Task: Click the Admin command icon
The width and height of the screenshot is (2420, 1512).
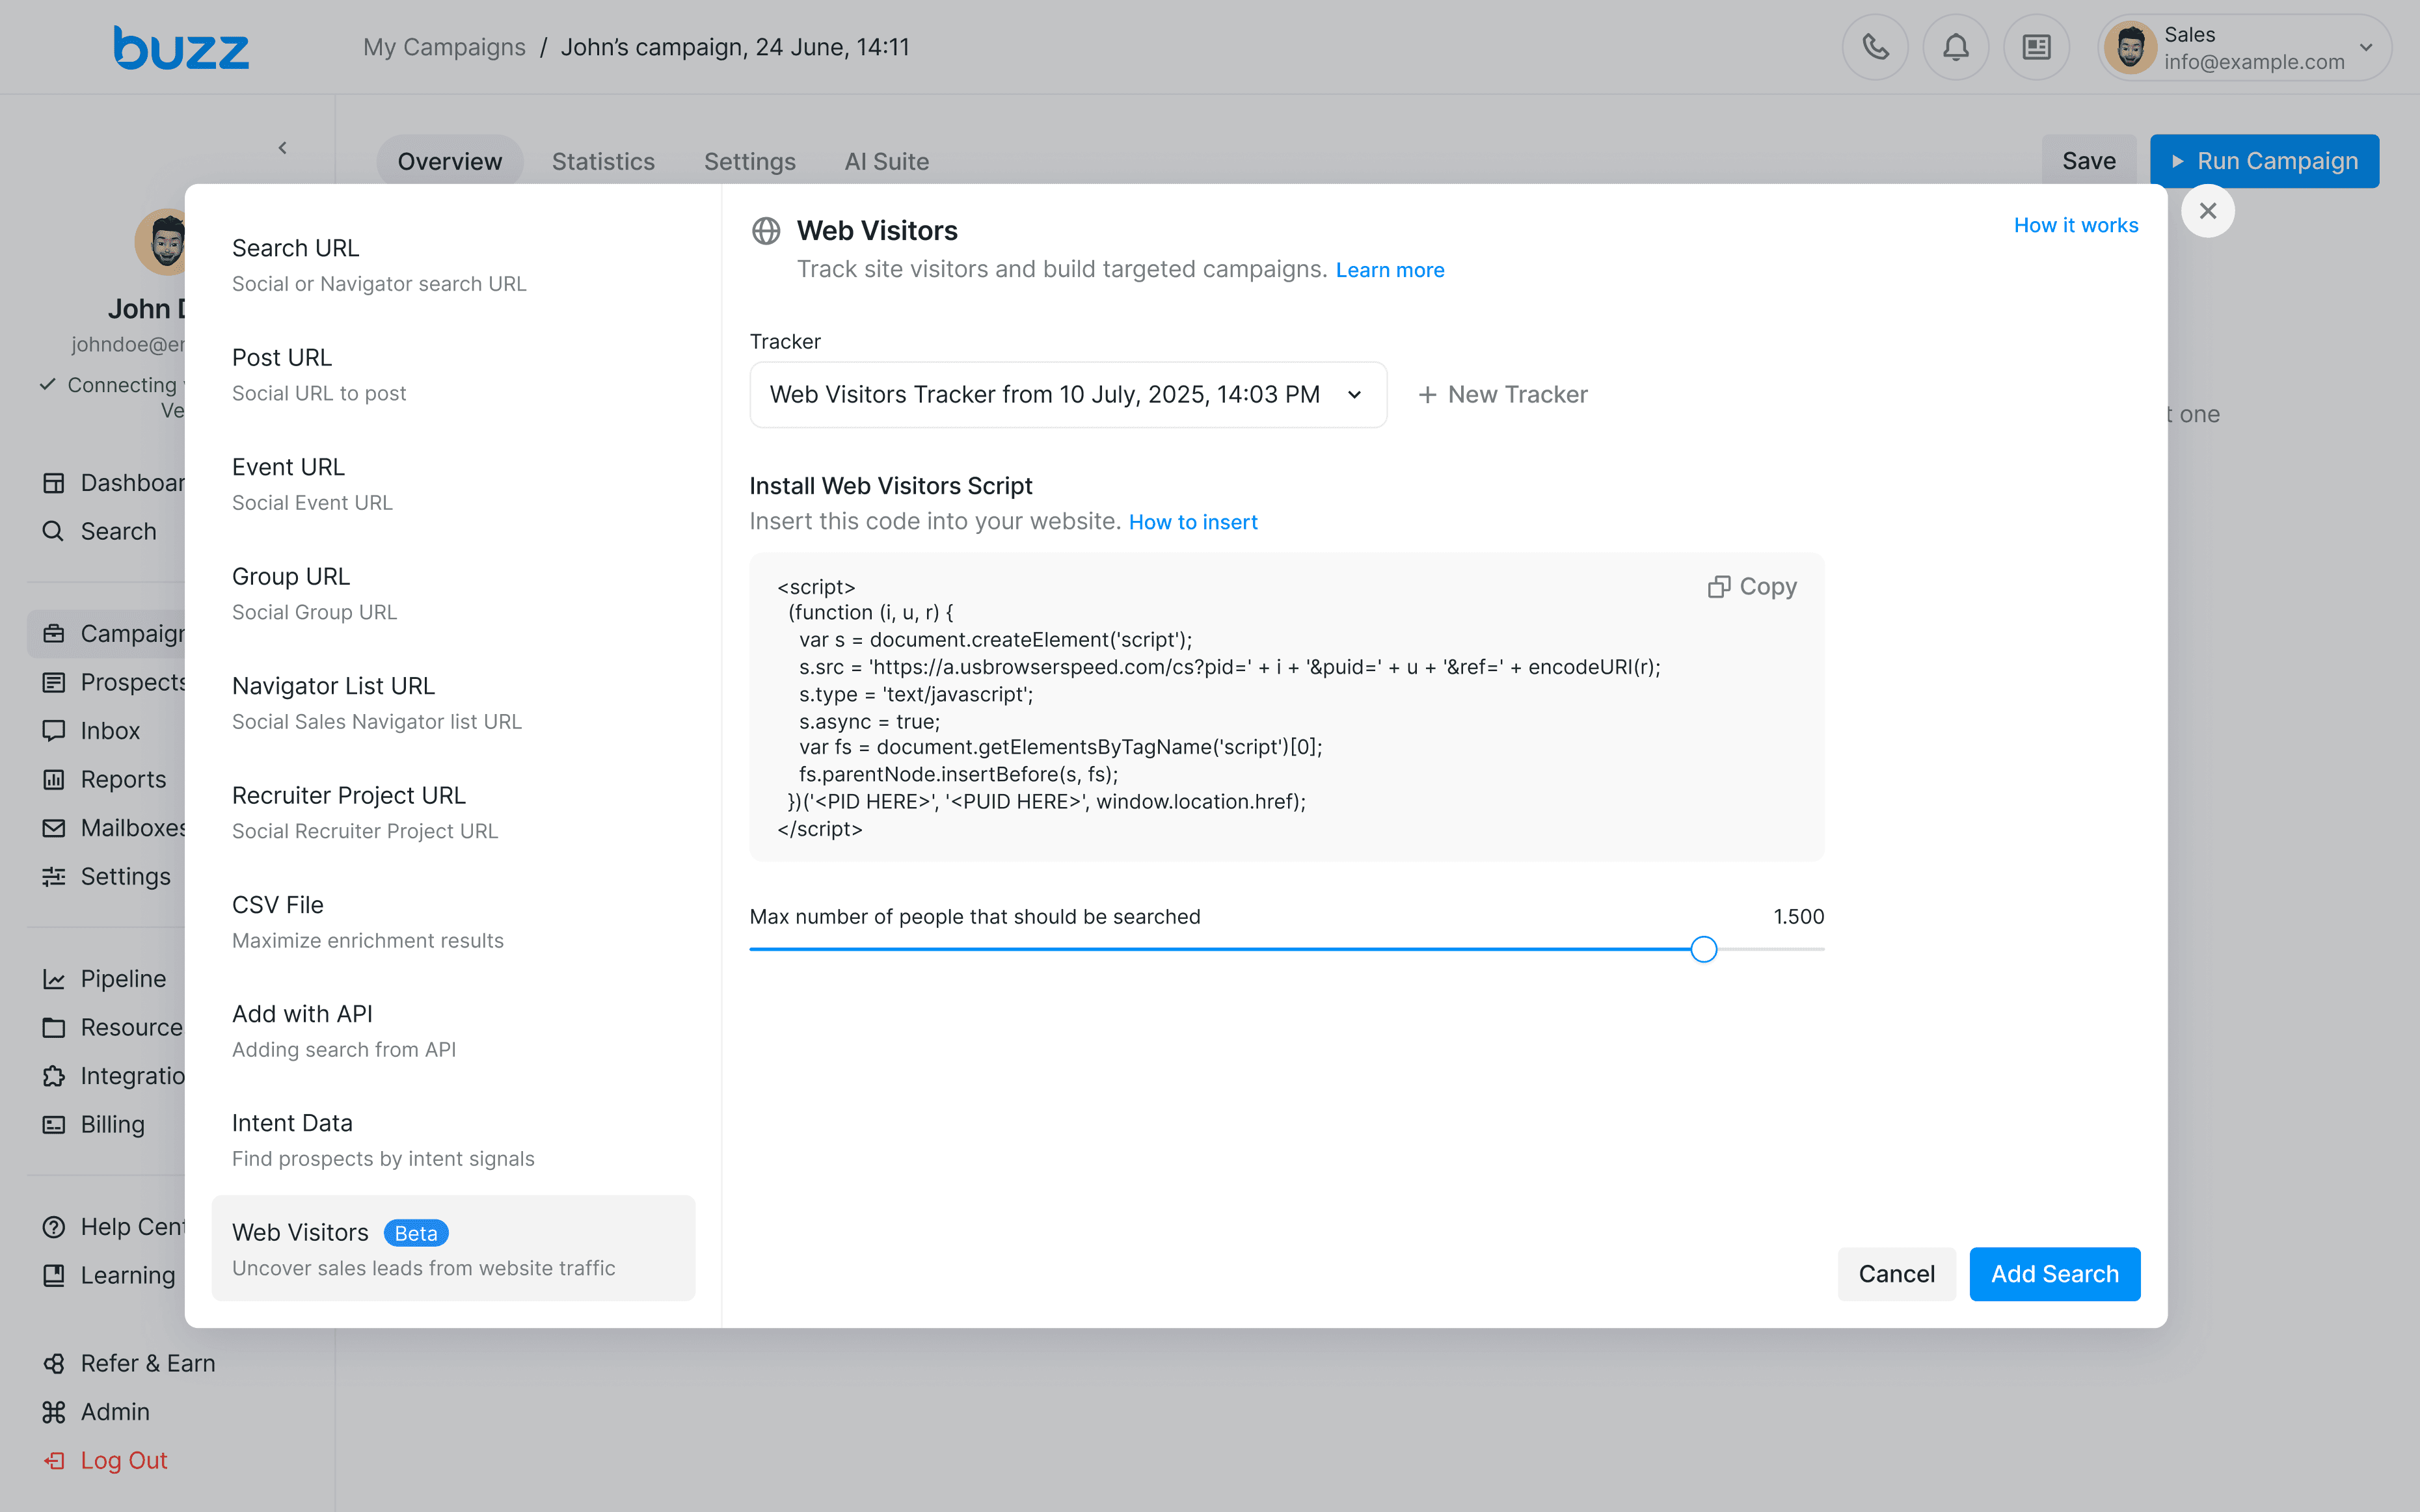Action: click(54, 1412)
